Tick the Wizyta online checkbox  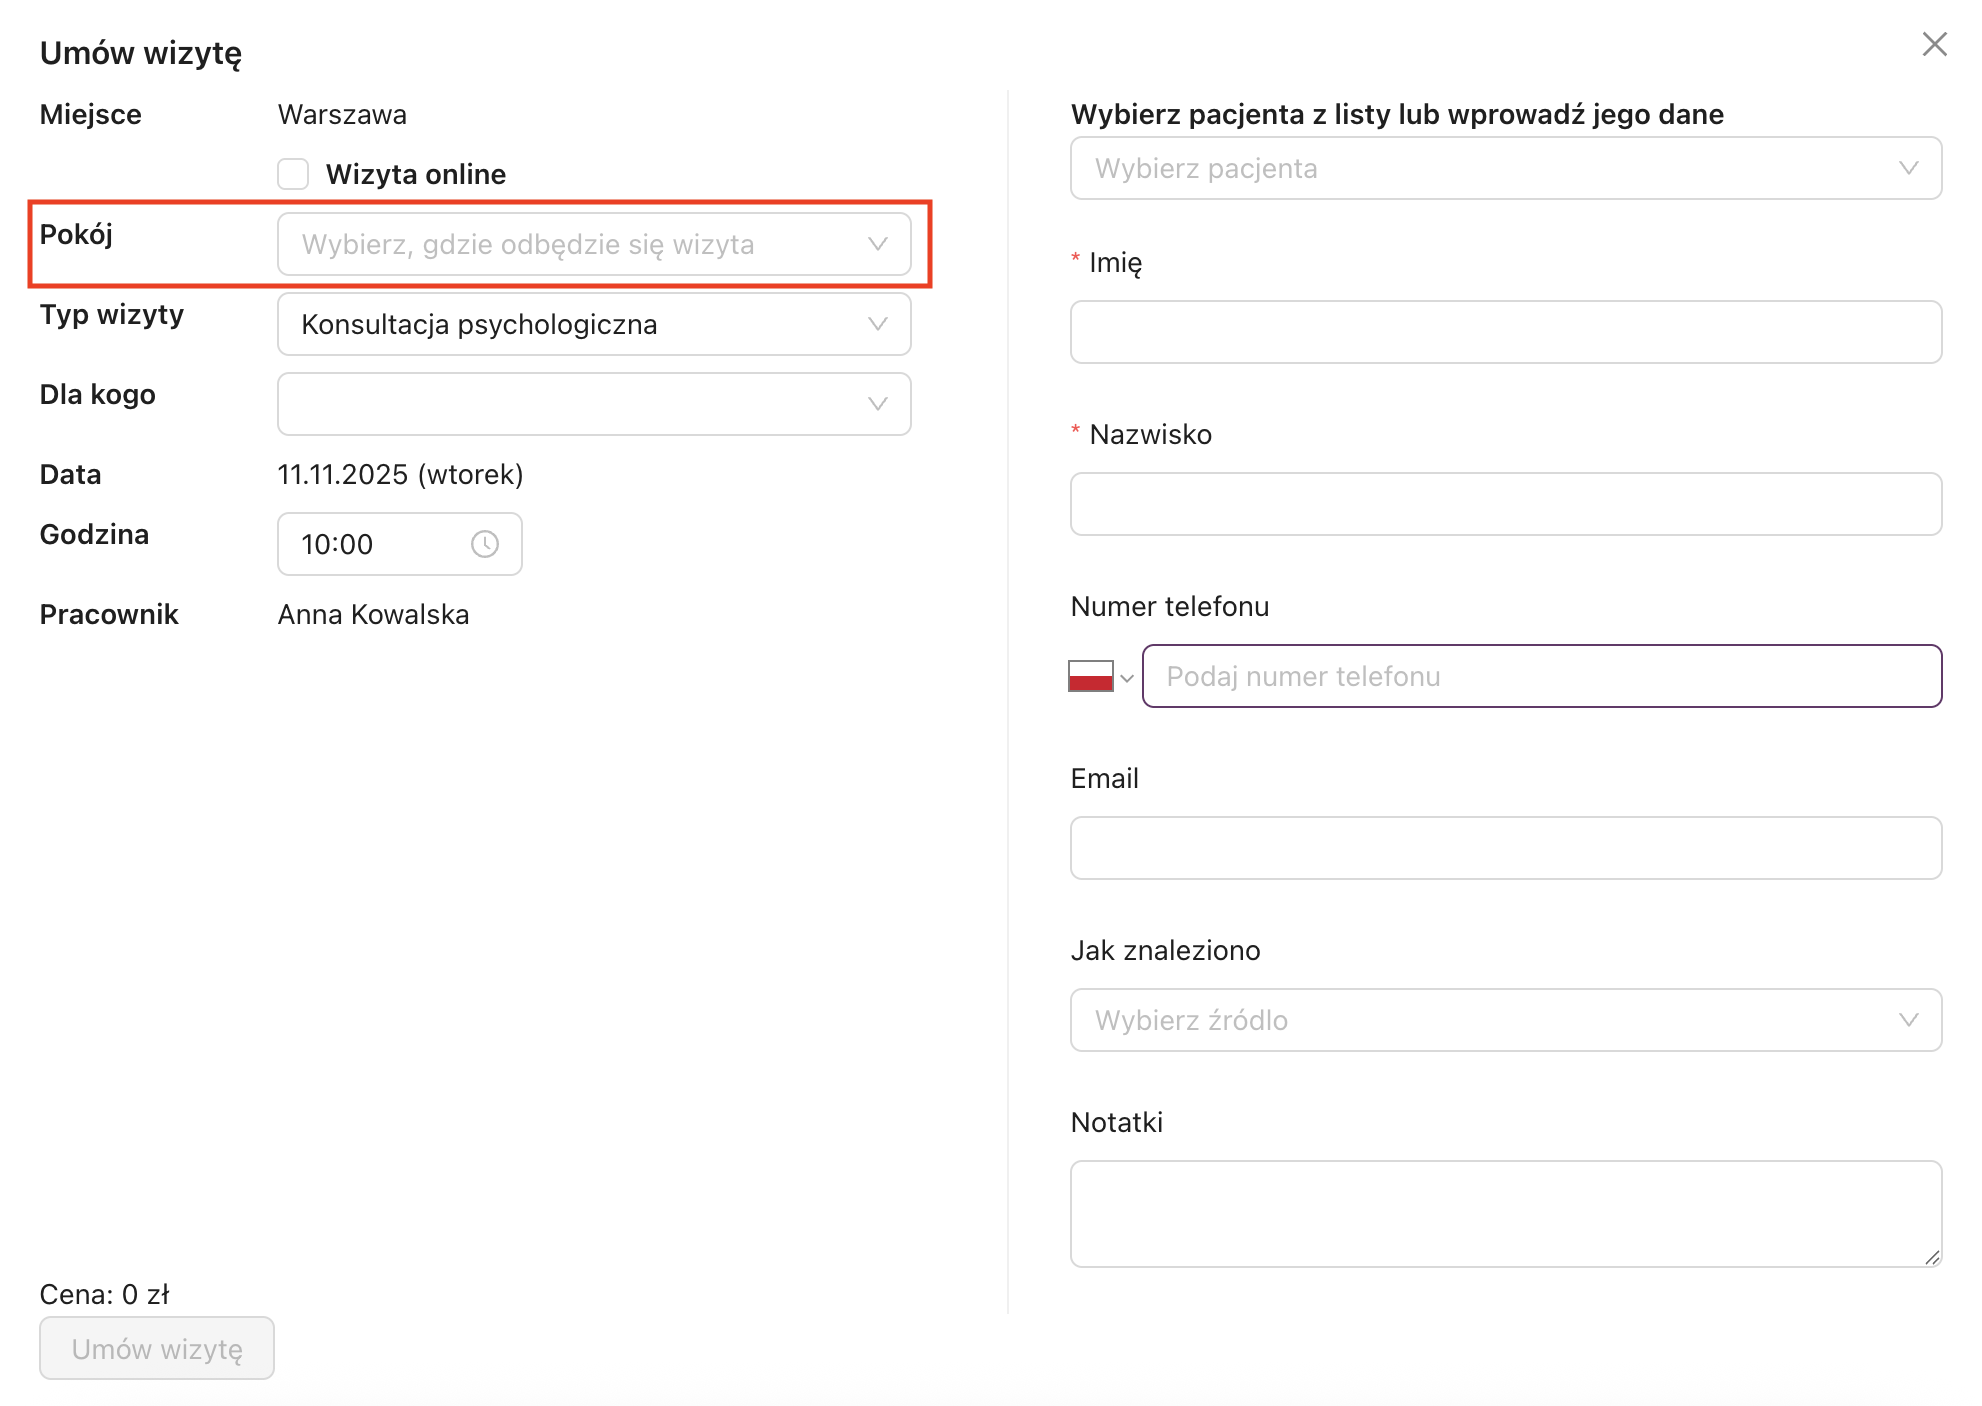tap(293, 174)
